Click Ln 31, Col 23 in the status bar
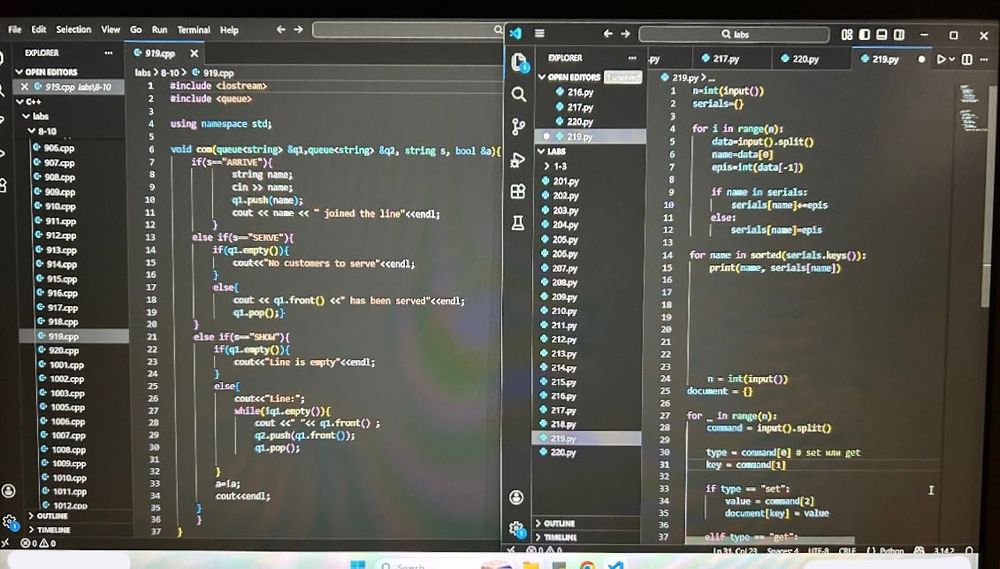Viewport: 1000px width, 569px height. point(734,551)
